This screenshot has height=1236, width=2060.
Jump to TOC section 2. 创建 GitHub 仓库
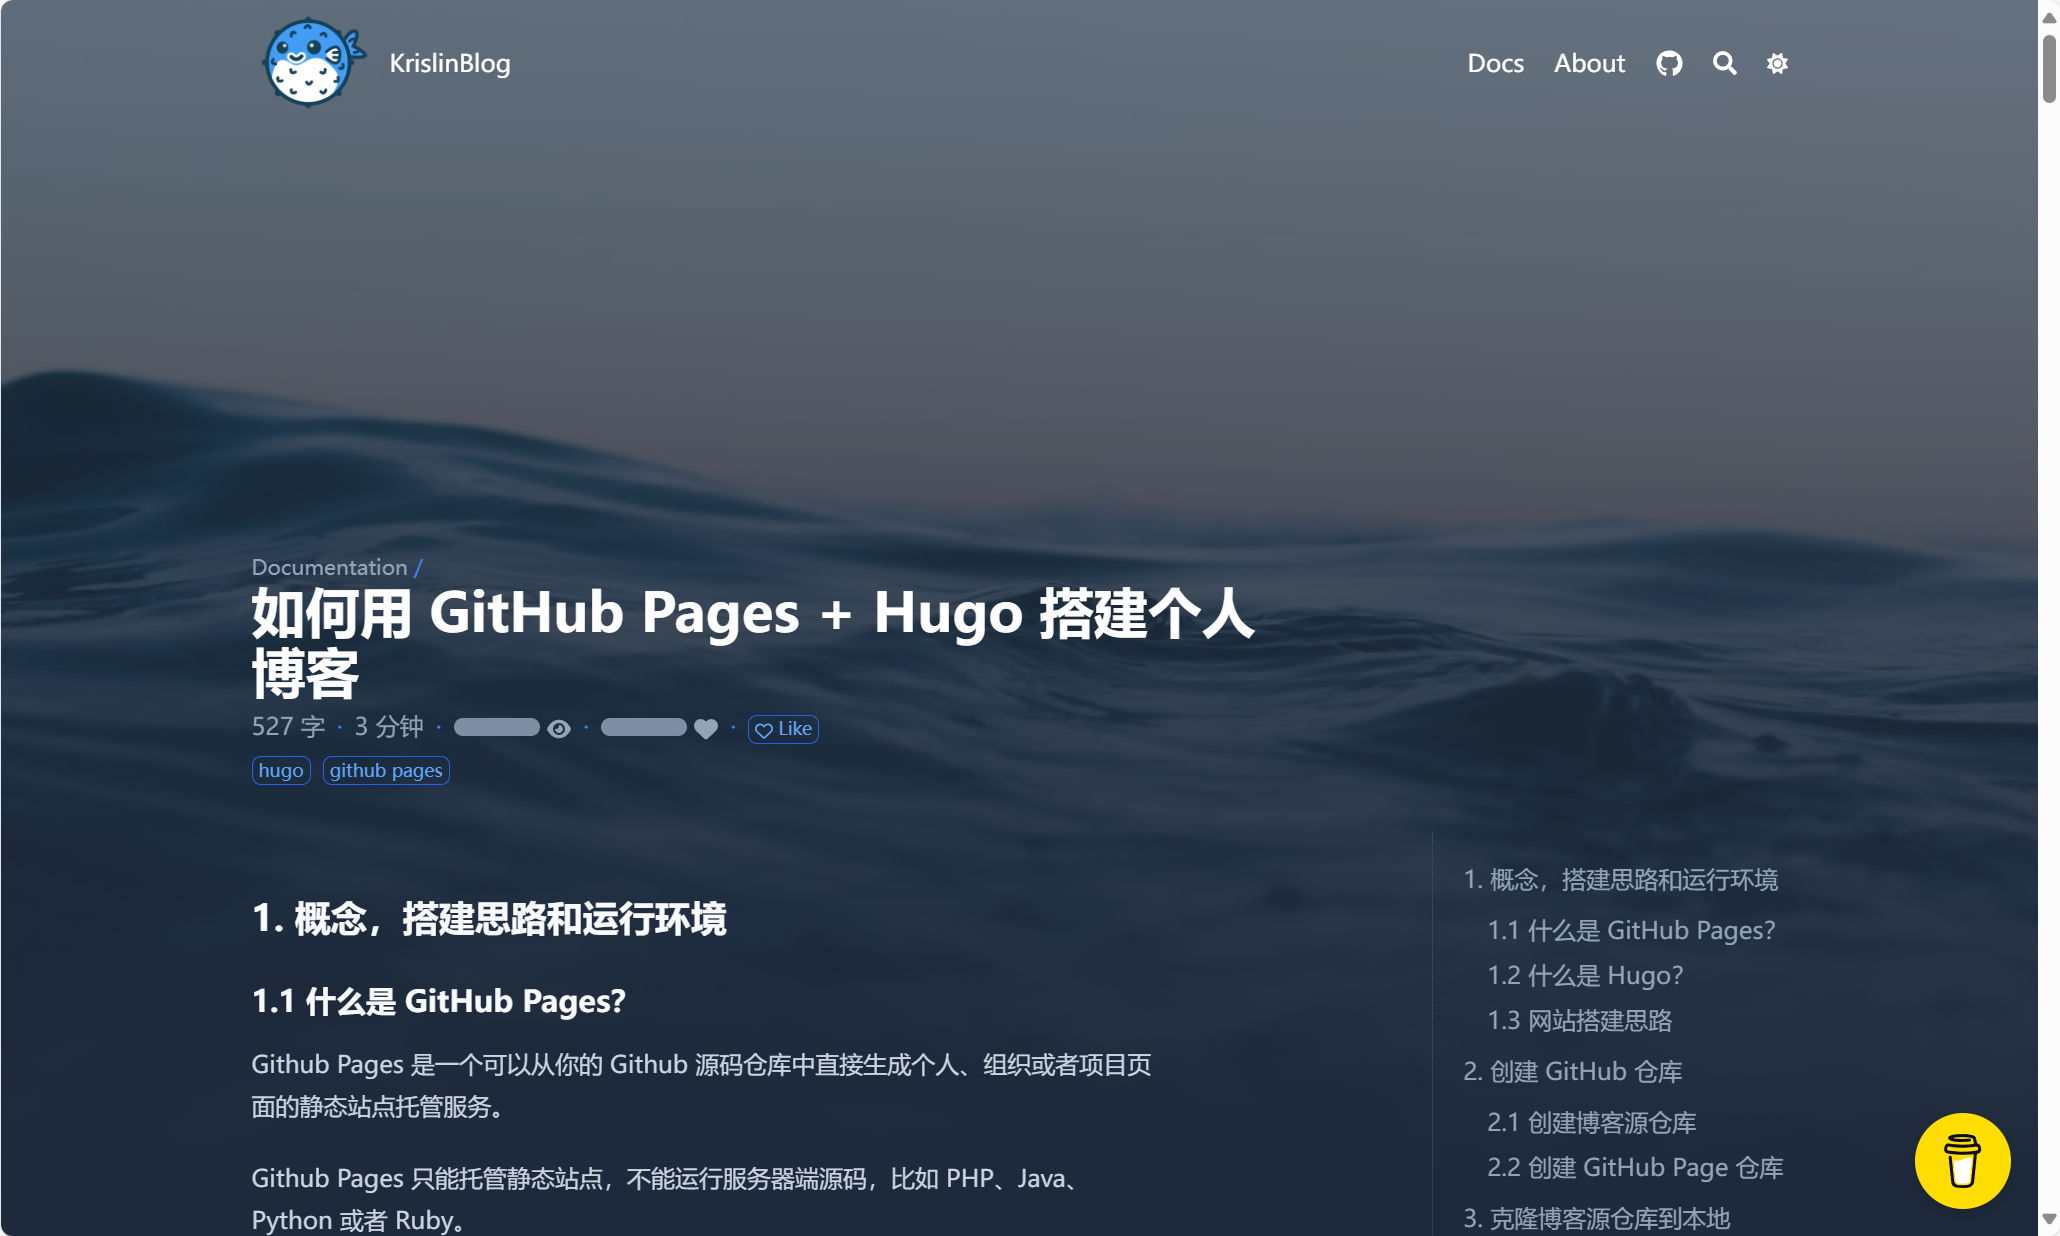pos(1572,1071)
